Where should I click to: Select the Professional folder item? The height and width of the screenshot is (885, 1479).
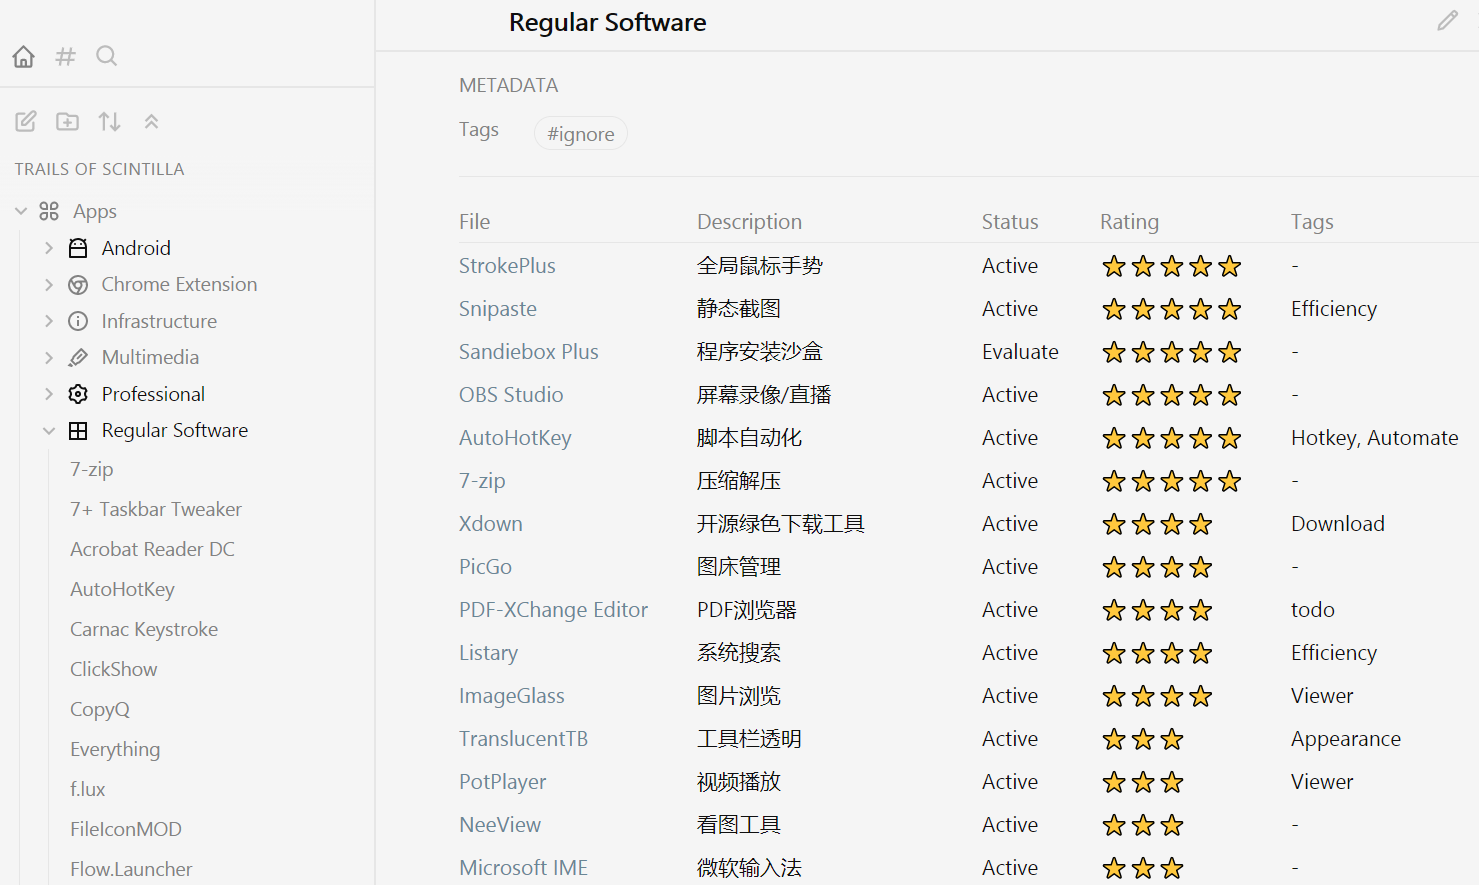[153, 394]
